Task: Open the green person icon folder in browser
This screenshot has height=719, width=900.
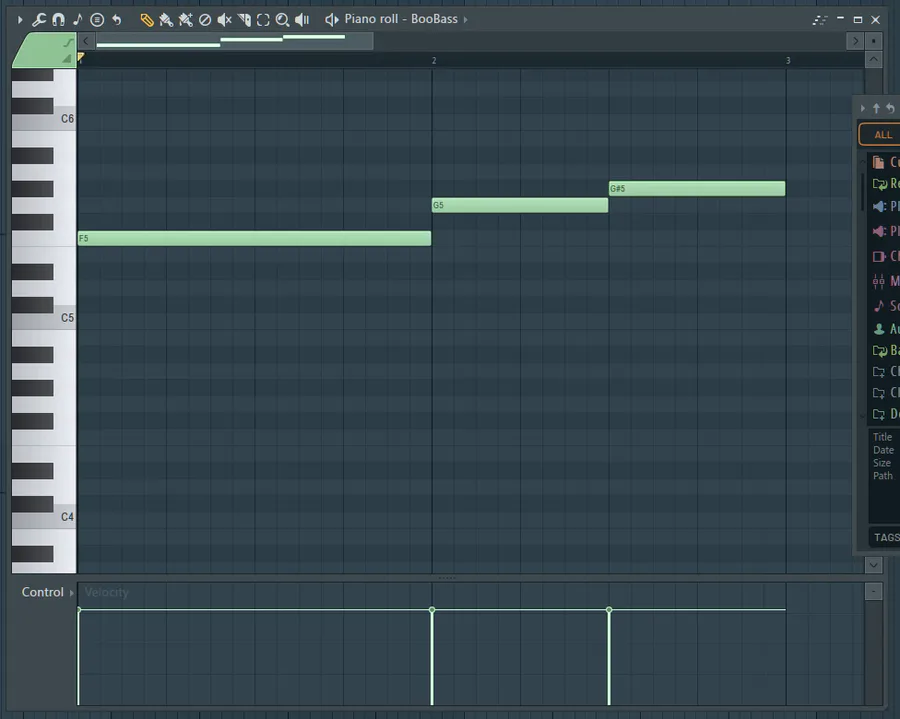Action: click(x=879, y=329)
